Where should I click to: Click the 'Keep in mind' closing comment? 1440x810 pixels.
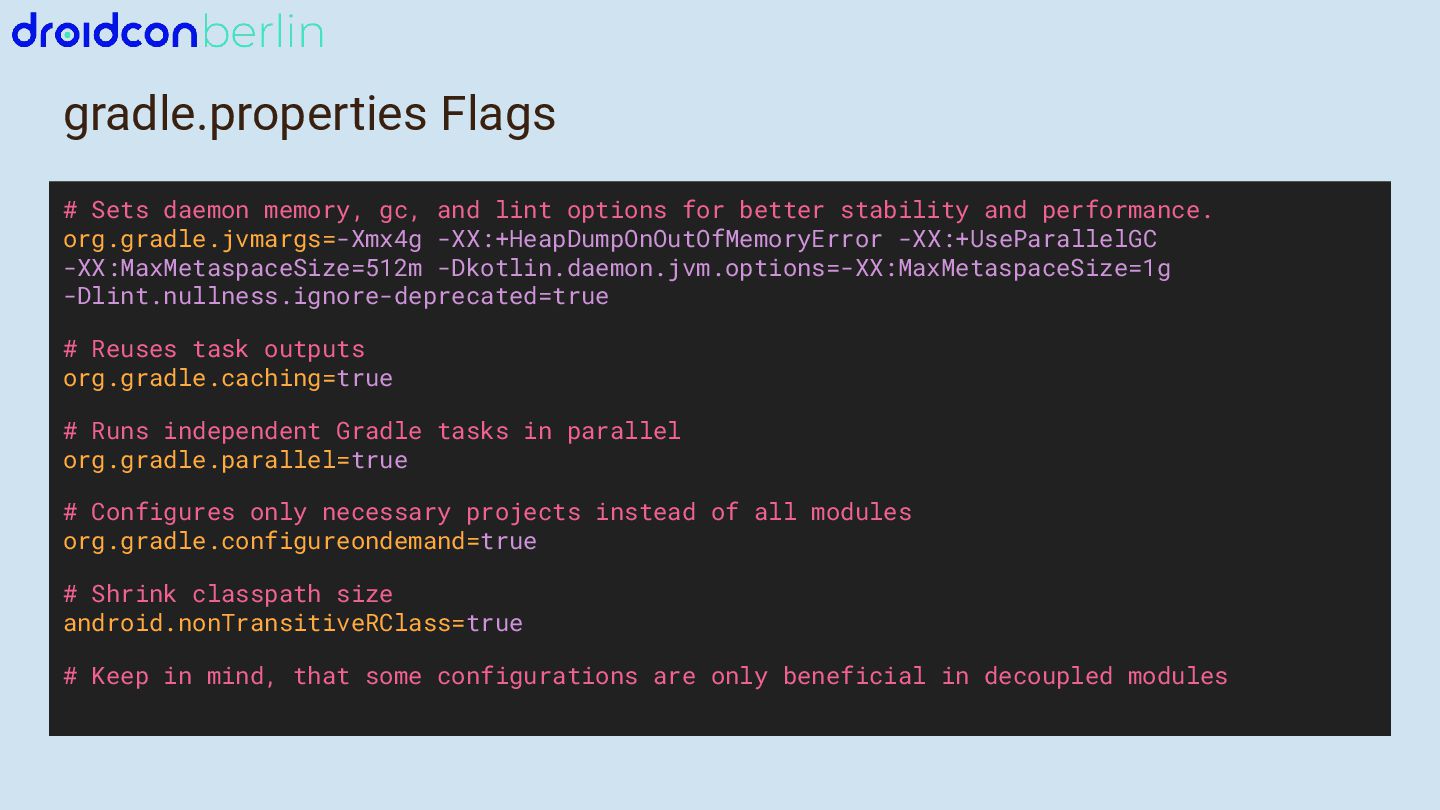(645, 676)
